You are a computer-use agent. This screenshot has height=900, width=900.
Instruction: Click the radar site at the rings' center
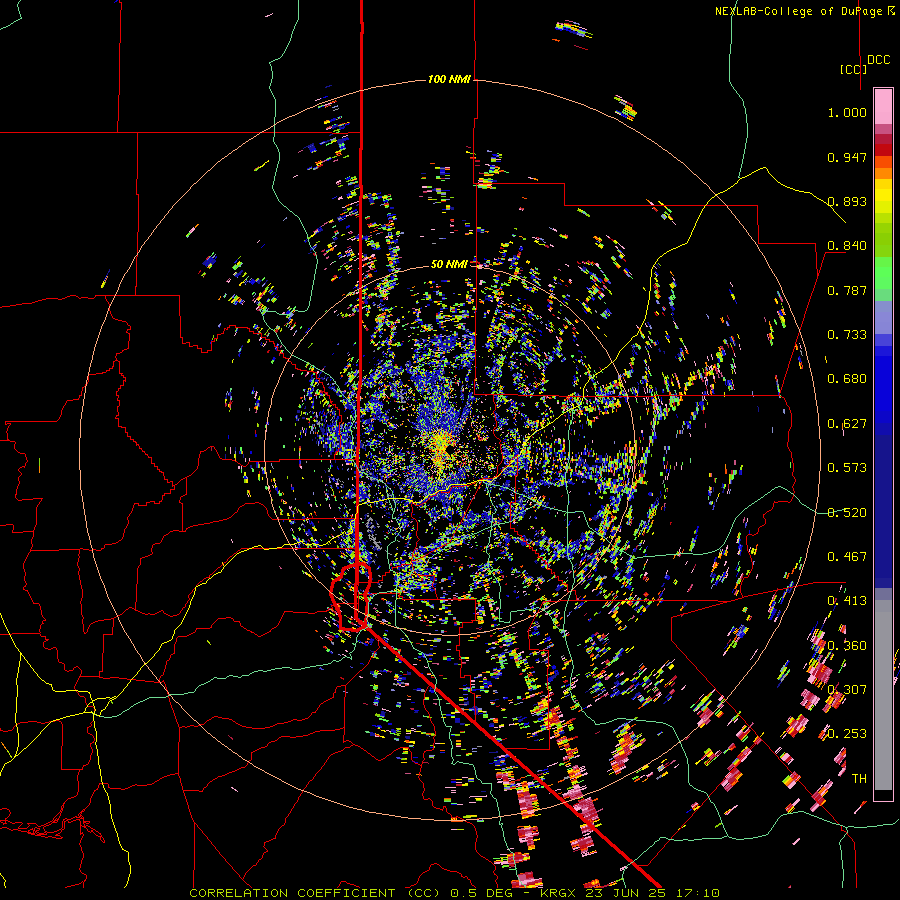(x=449, y=450)
